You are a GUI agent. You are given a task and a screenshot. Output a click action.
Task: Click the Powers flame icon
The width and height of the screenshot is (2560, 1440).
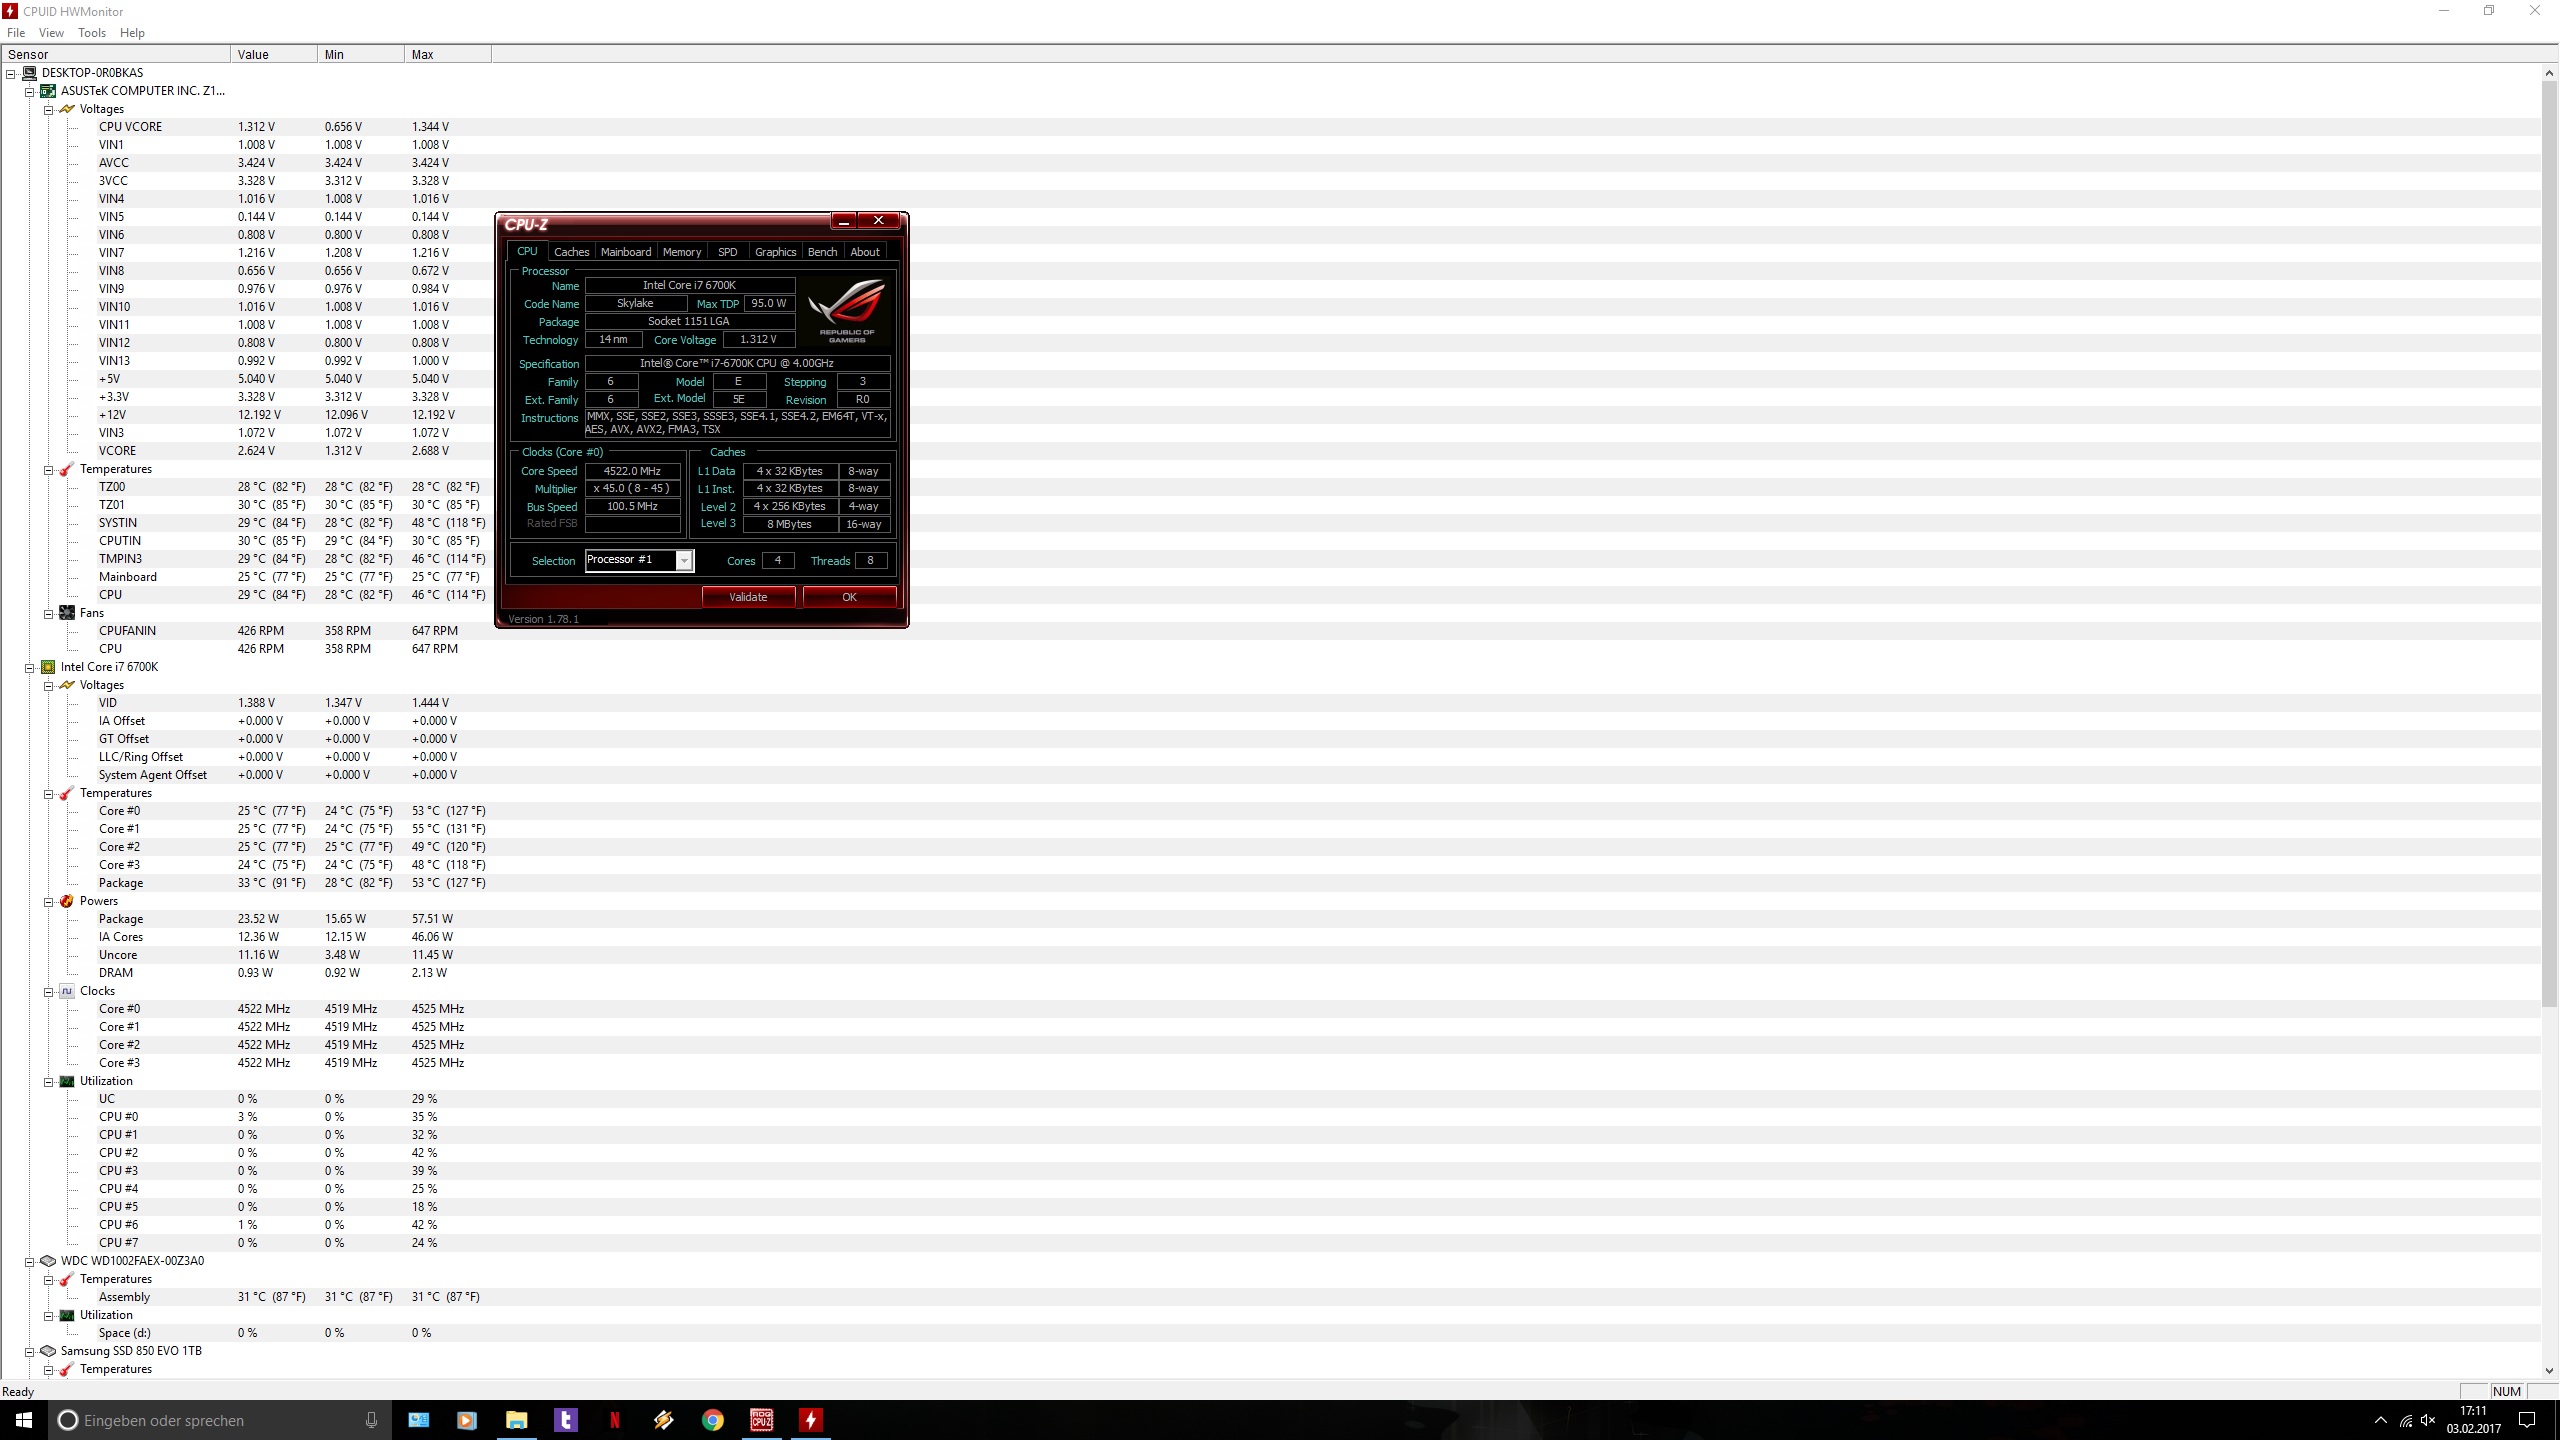(x=67, y=901)
